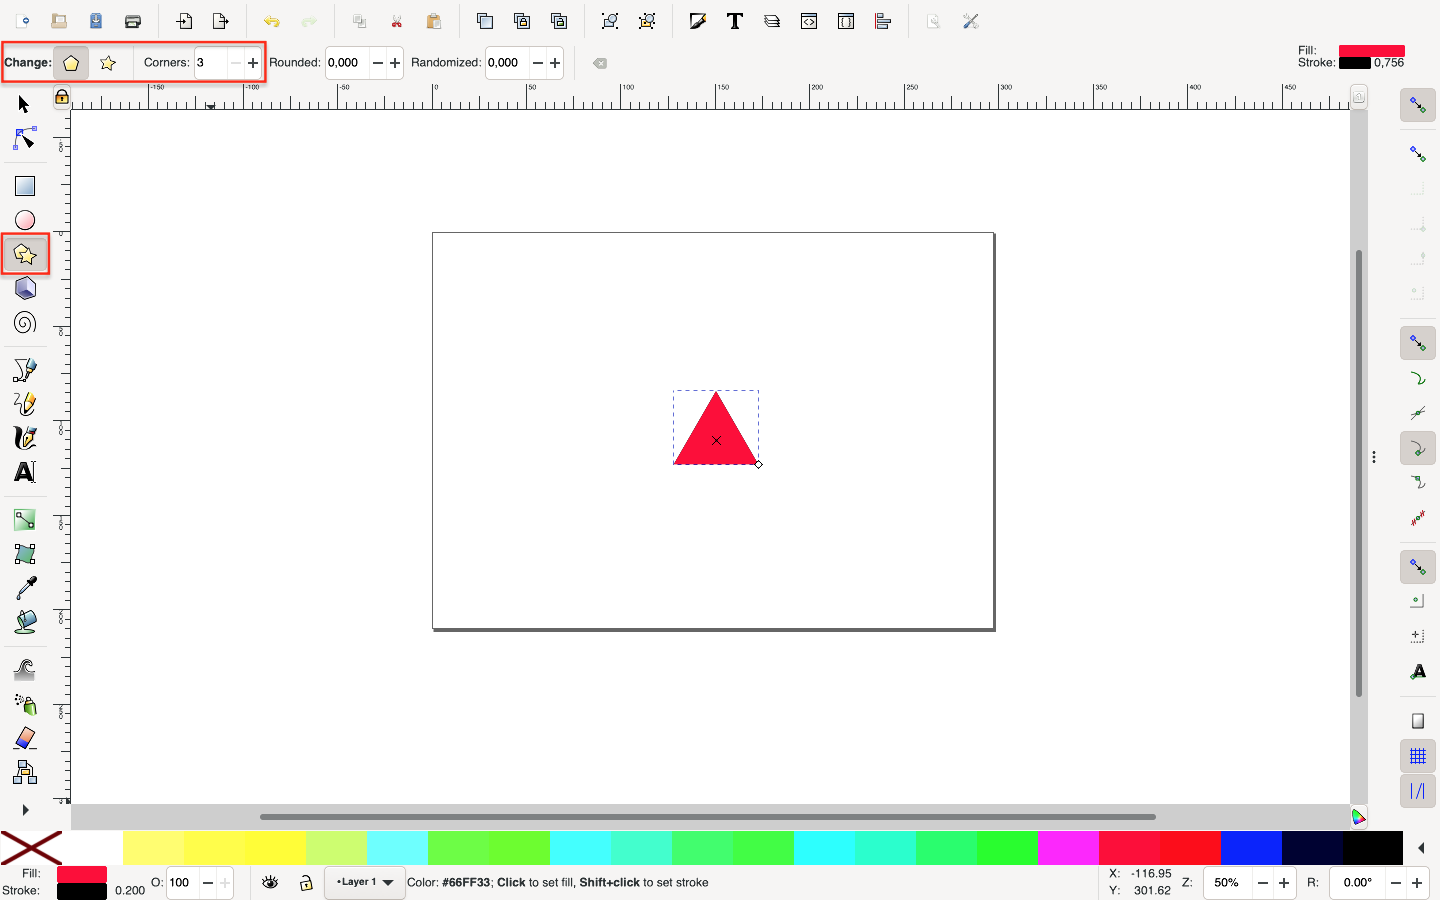
Task: Select the Calligraphy tool
Action: (24, 438)
